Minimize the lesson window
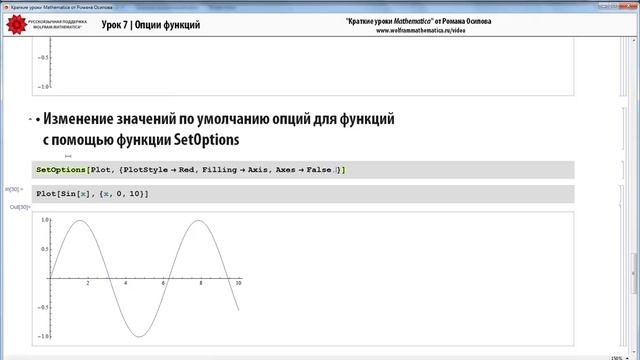640x360 pixels. coord(604,6)
